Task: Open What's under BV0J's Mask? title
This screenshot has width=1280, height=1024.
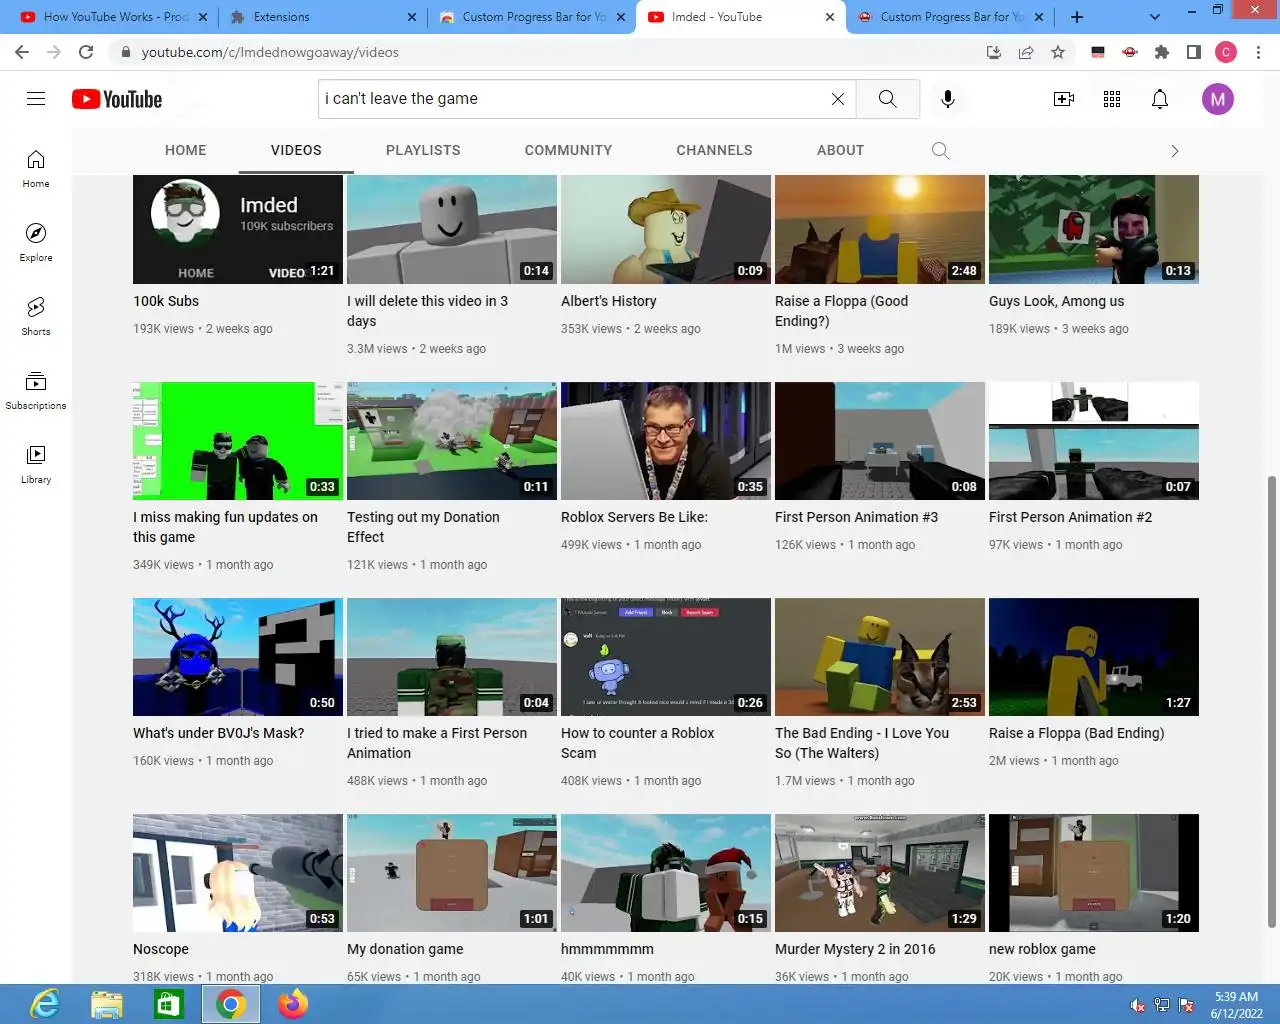Action: [219, 733]
